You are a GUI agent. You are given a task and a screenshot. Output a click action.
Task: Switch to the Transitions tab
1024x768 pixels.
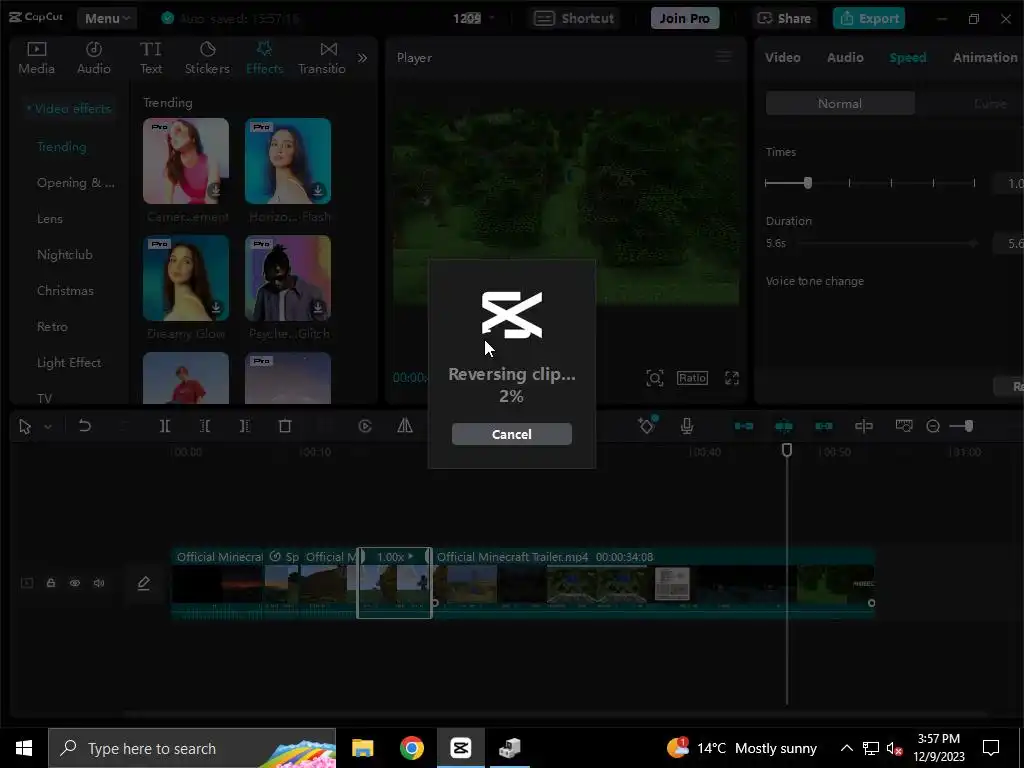(x=322, y=57)
